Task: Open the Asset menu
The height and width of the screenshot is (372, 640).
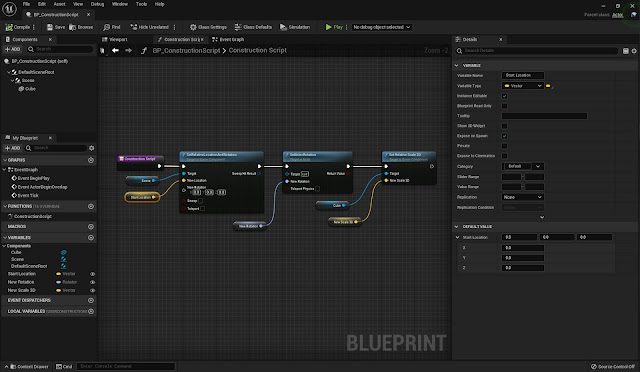Action: click(x=60, y=4)
